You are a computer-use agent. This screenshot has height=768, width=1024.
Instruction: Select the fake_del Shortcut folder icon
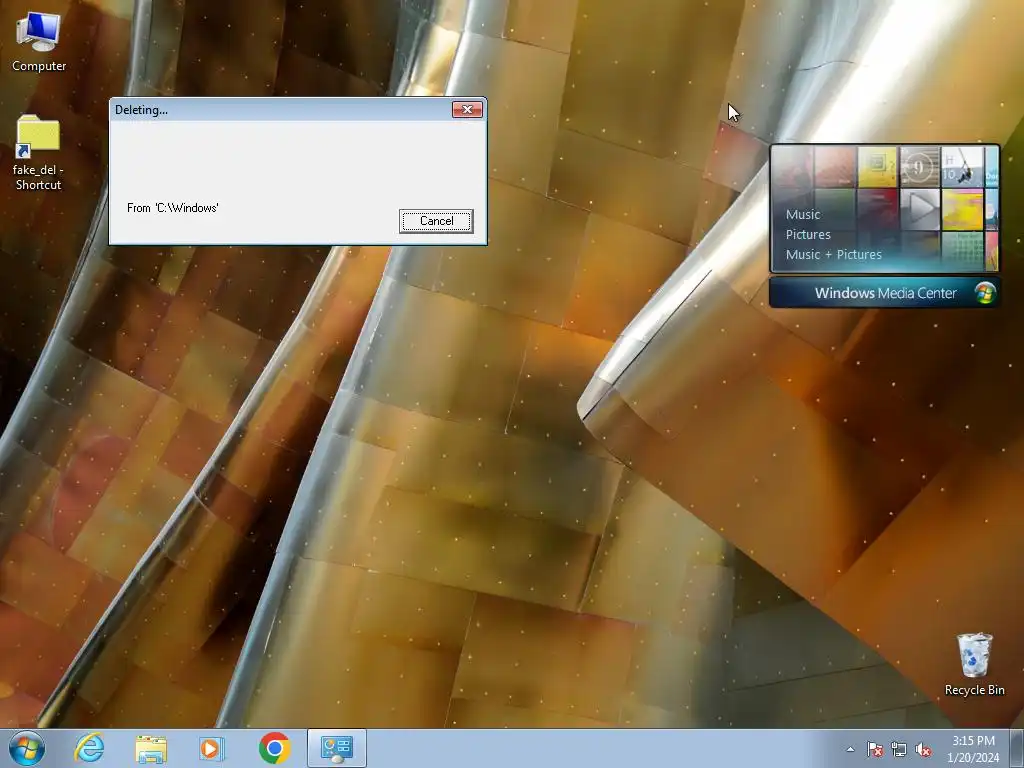38,152
